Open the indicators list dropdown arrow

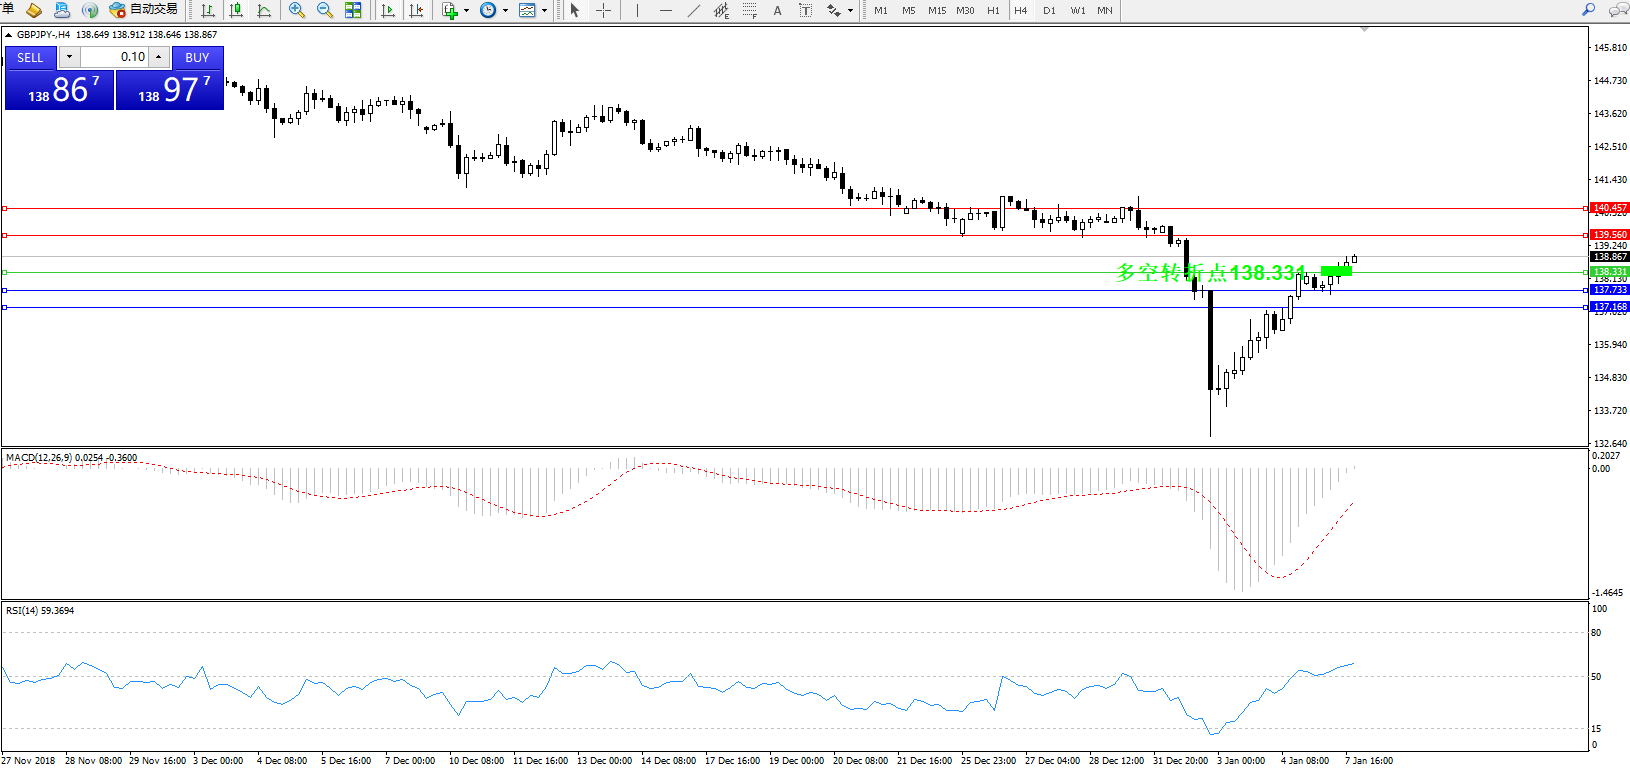(x=466, y=10)
